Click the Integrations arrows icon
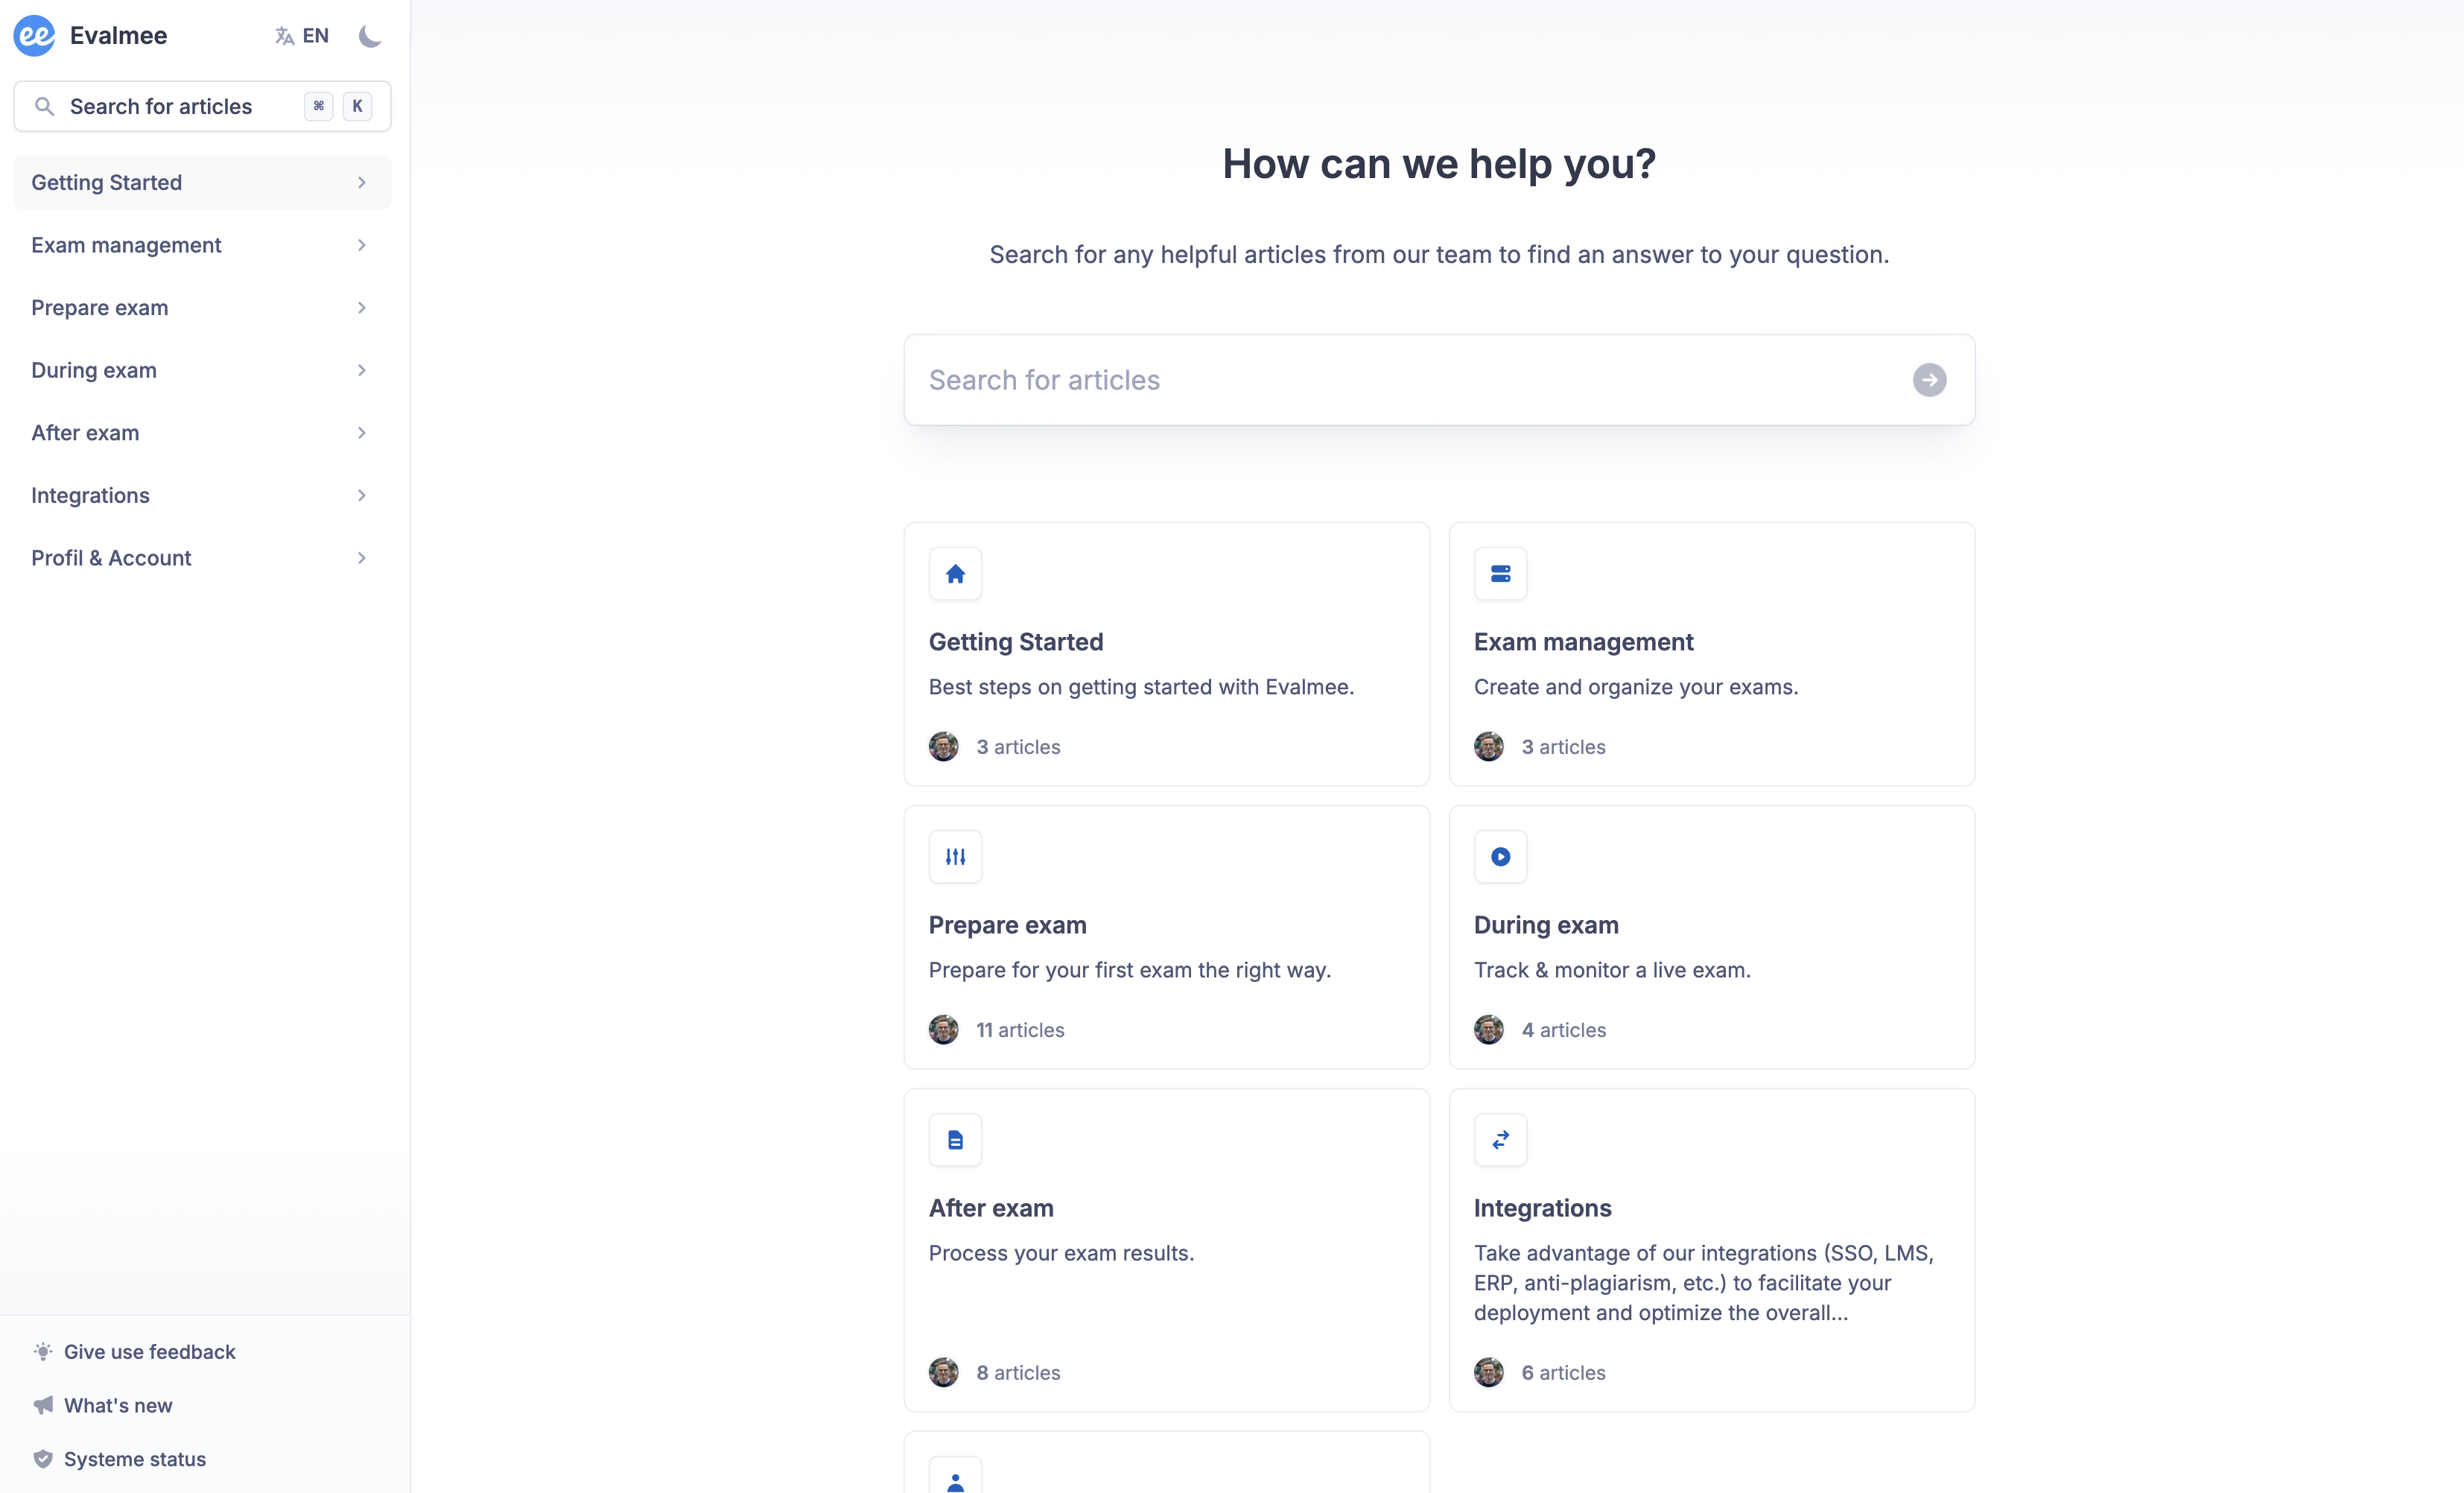Screen dimensions: 2464x1493 (1500, 1140)
